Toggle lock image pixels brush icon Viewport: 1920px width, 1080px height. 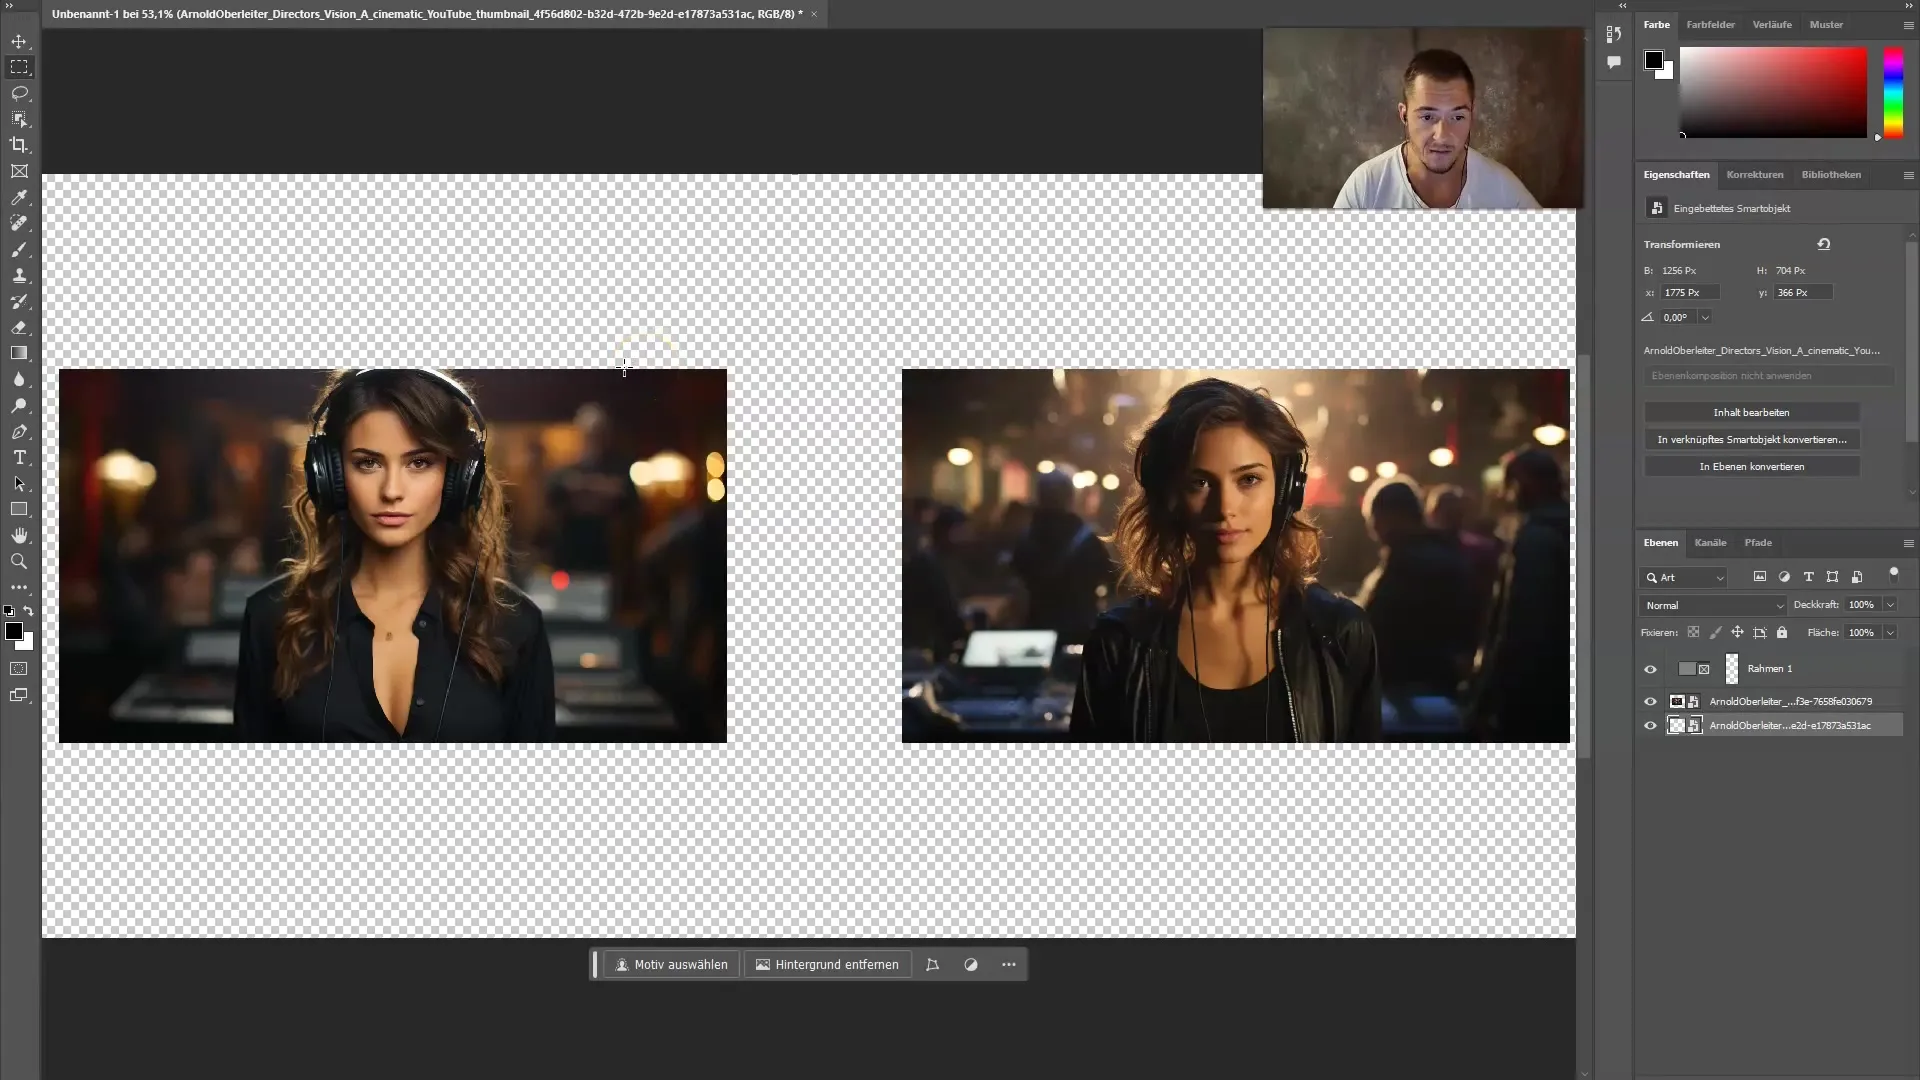click(1715, 632)
